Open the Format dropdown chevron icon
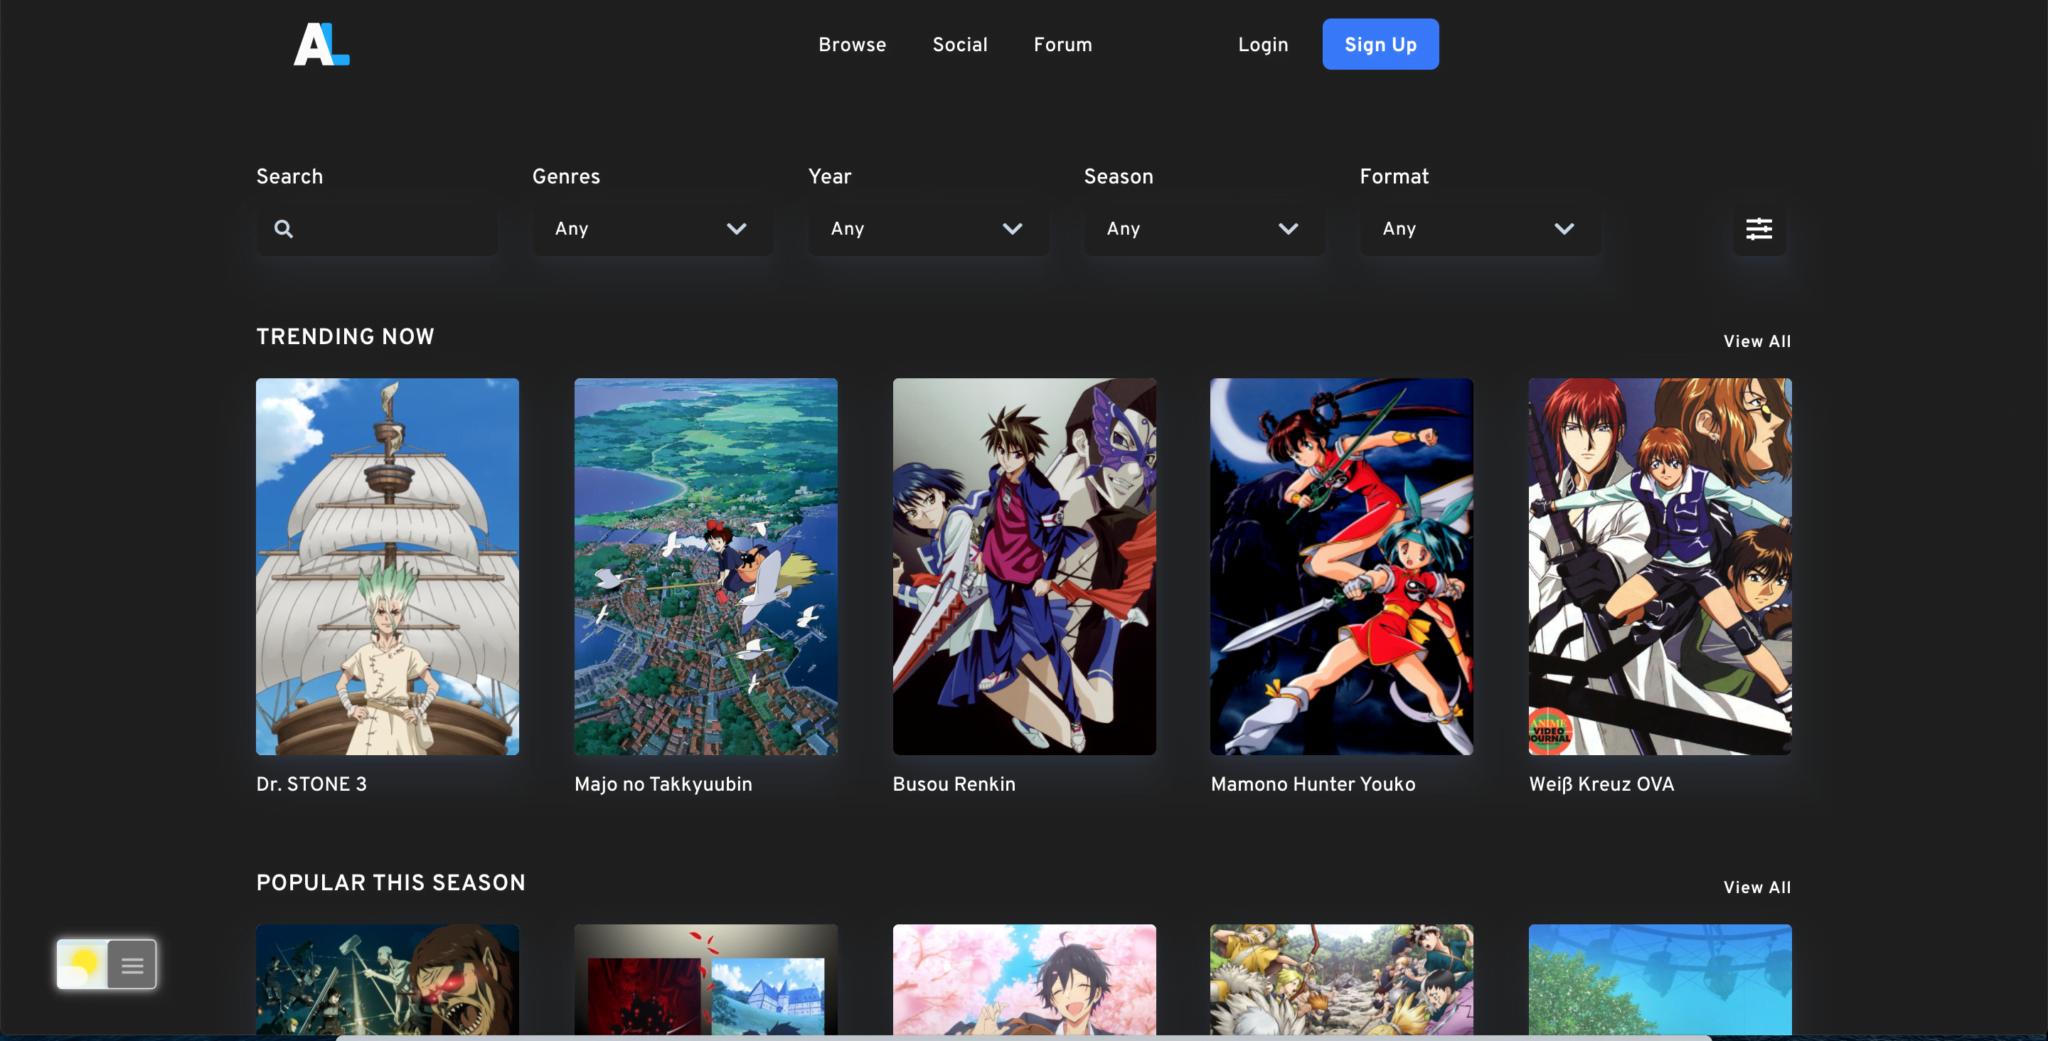This screenshot has height=1041, width=2048. [x=1565, y=229]
